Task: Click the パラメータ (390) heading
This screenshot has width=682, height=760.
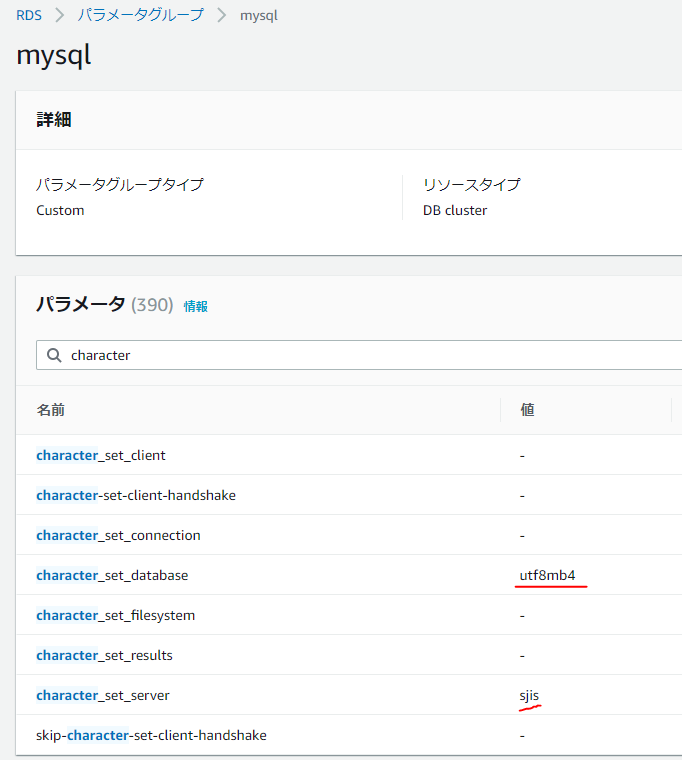Action: (105, 305)
